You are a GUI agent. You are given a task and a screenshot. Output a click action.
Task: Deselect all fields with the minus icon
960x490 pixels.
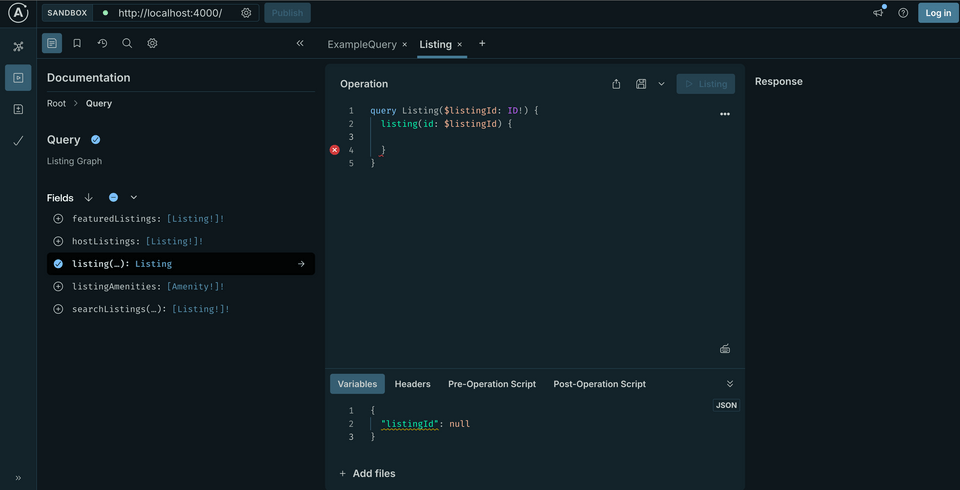(x=113, y=197)
